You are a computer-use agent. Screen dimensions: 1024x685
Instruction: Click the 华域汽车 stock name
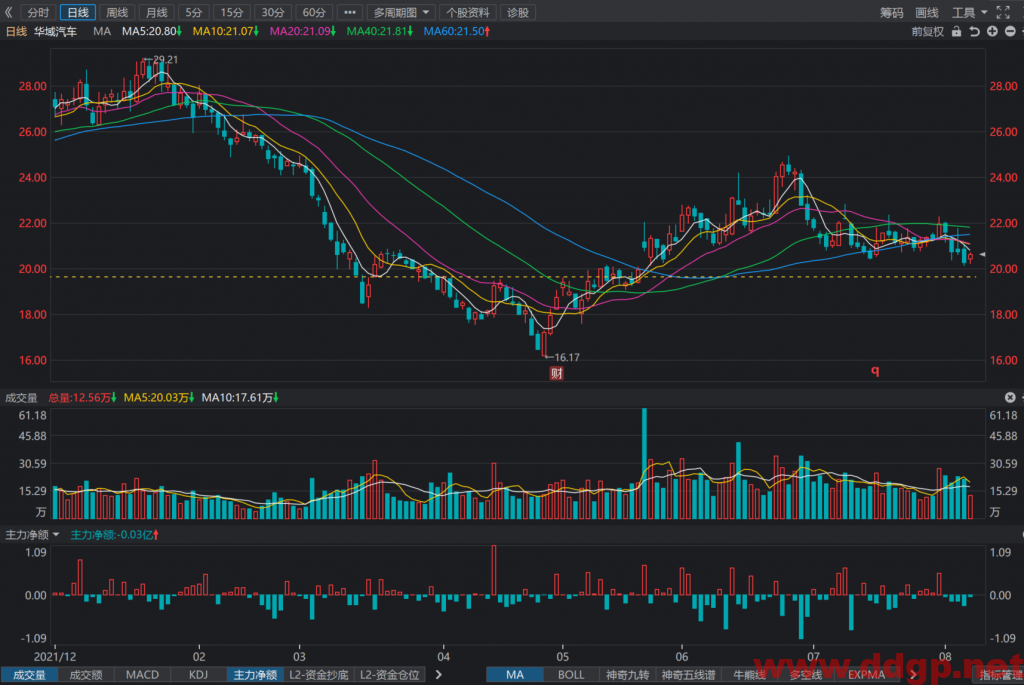point(56,31)
